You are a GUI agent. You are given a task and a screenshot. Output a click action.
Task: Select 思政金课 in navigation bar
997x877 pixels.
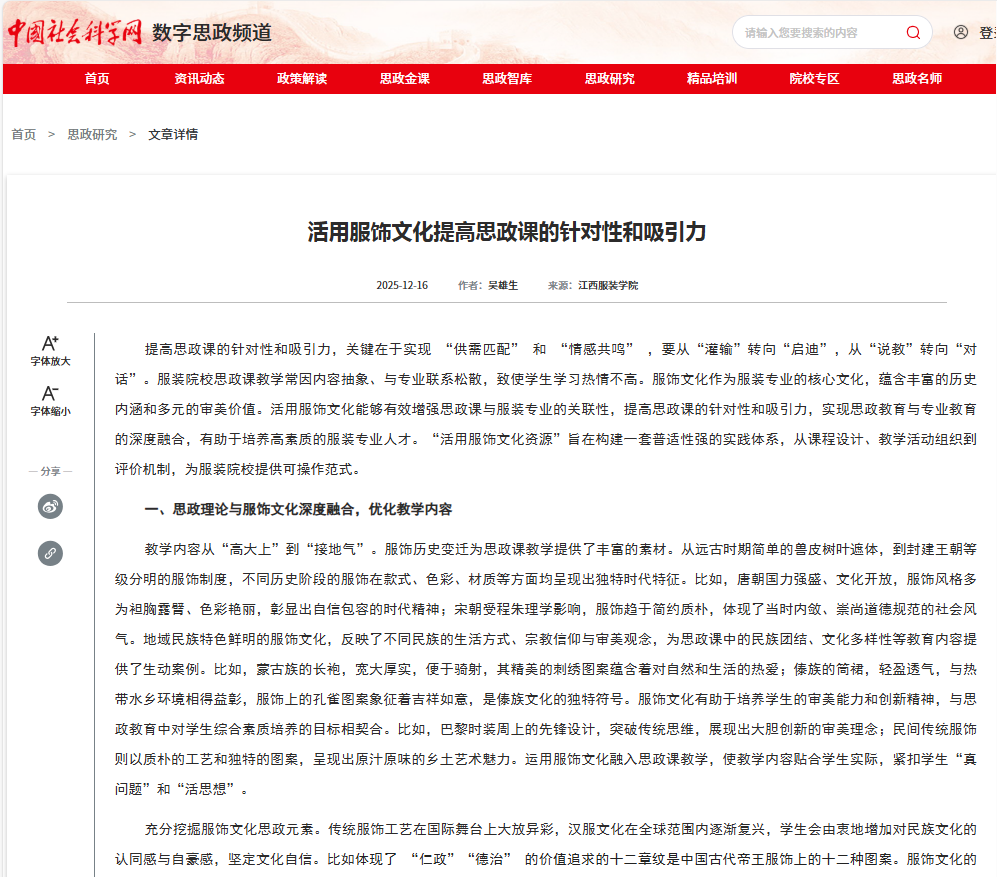[x=404, y=79]
